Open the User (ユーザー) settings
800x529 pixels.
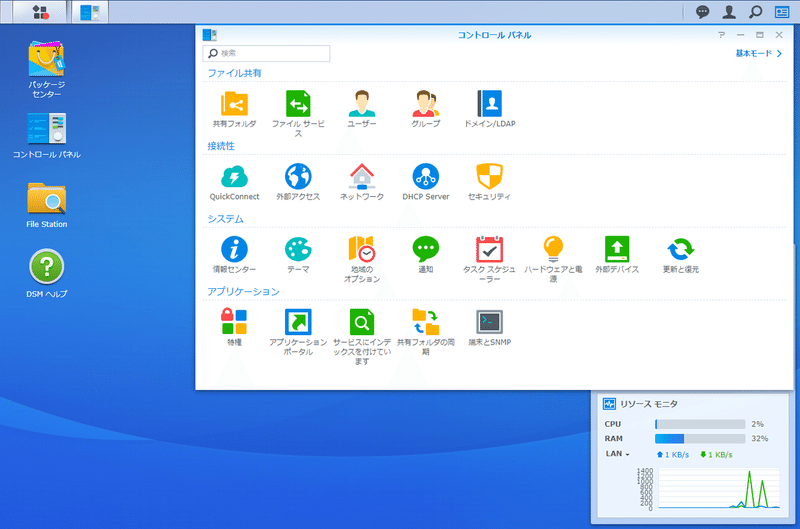click(362, 104)
